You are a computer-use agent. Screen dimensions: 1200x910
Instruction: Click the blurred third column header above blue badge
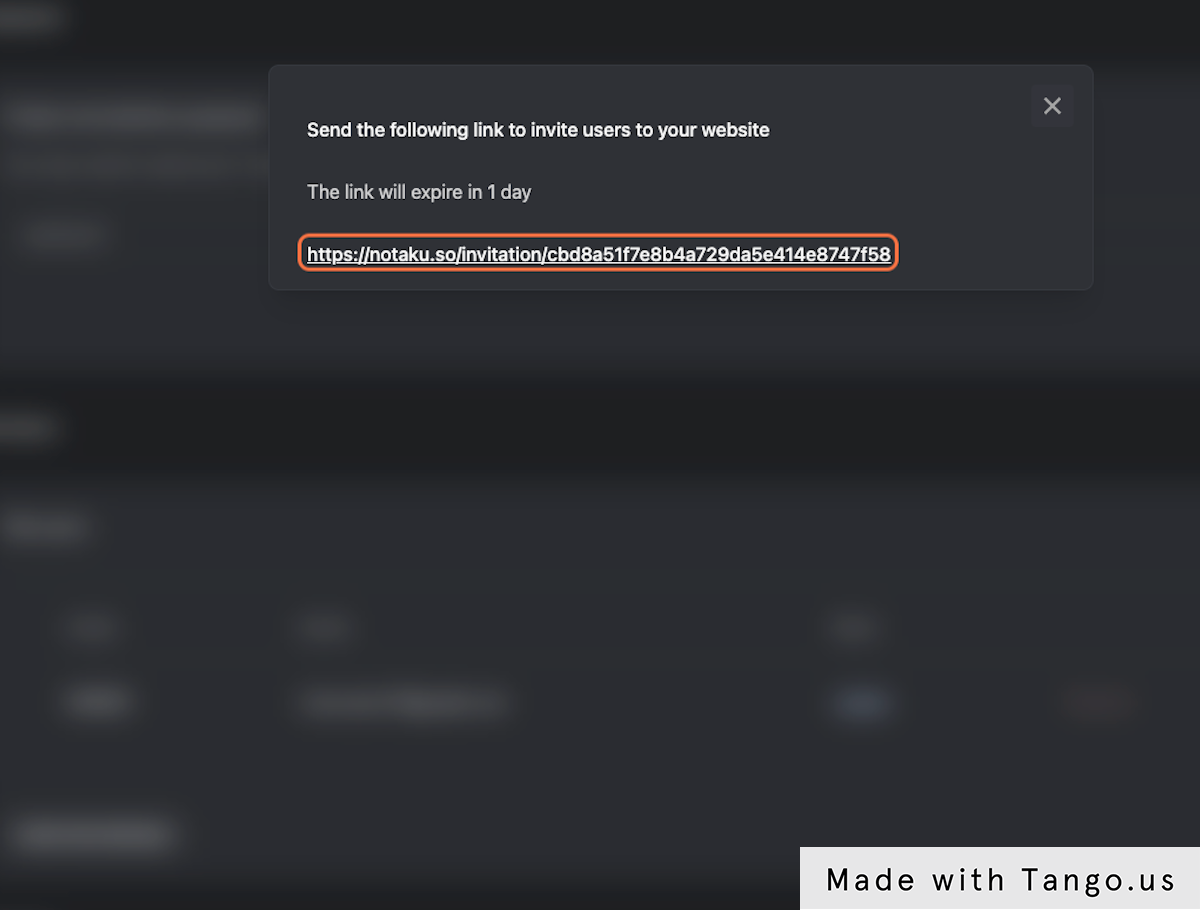pos(853,628)
